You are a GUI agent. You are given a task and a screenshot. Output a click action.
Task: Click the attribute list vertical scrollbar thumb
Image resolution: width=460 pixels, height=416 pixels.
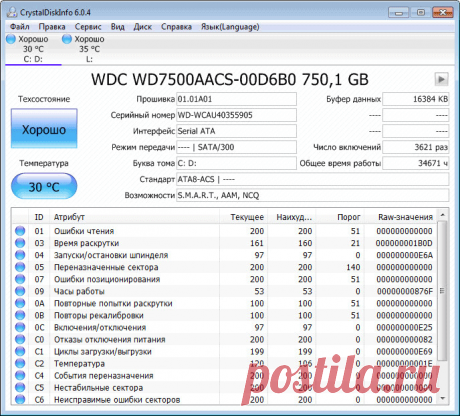442,290
